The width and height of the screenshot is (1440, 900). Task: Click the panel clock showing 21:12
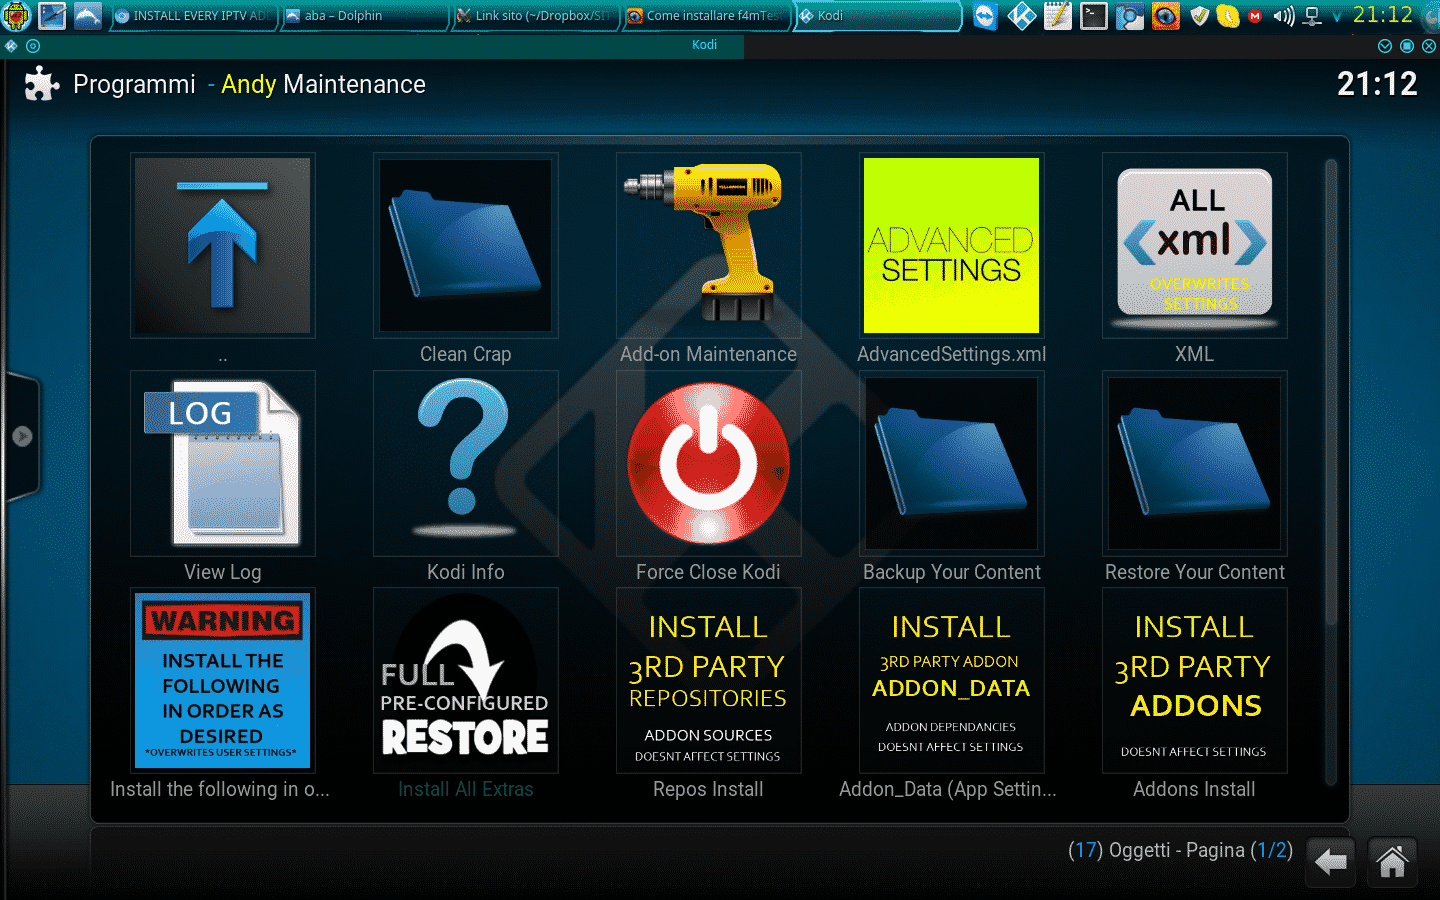click(x=1383, y=15)
